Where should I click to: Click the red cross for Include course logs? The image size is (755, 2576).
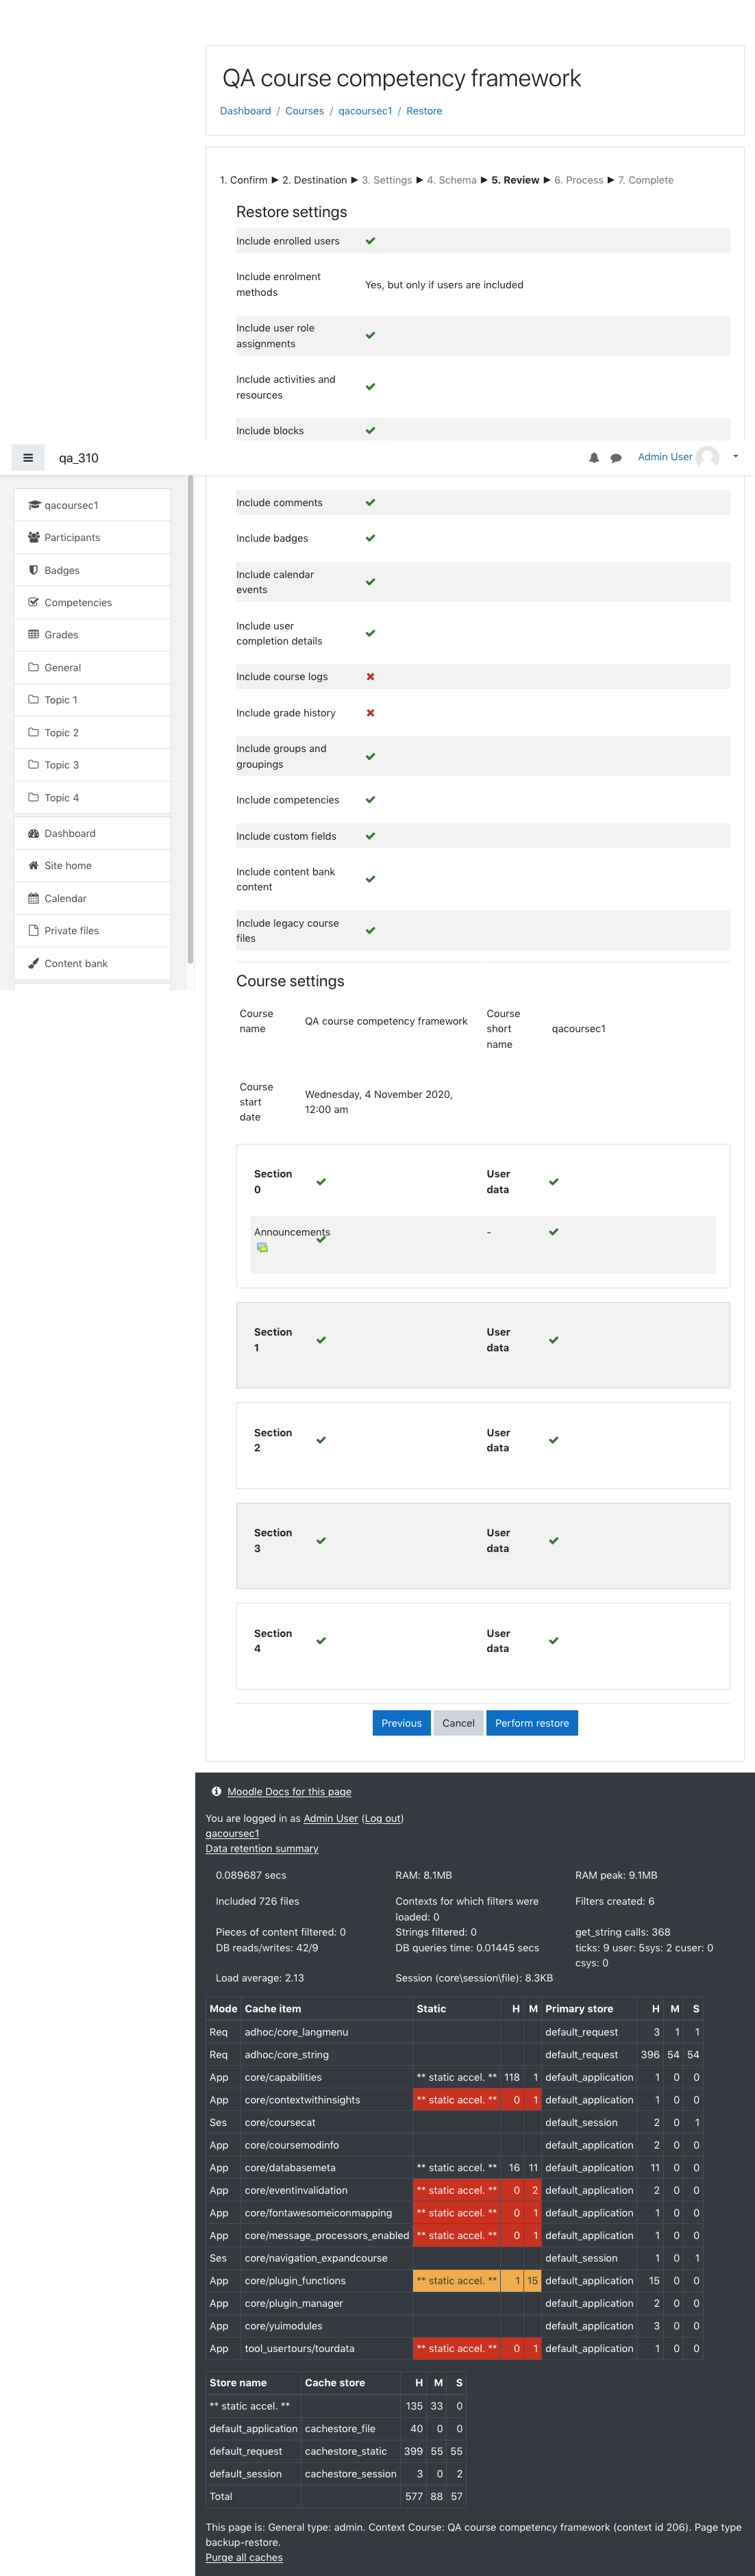coord(370,676)
